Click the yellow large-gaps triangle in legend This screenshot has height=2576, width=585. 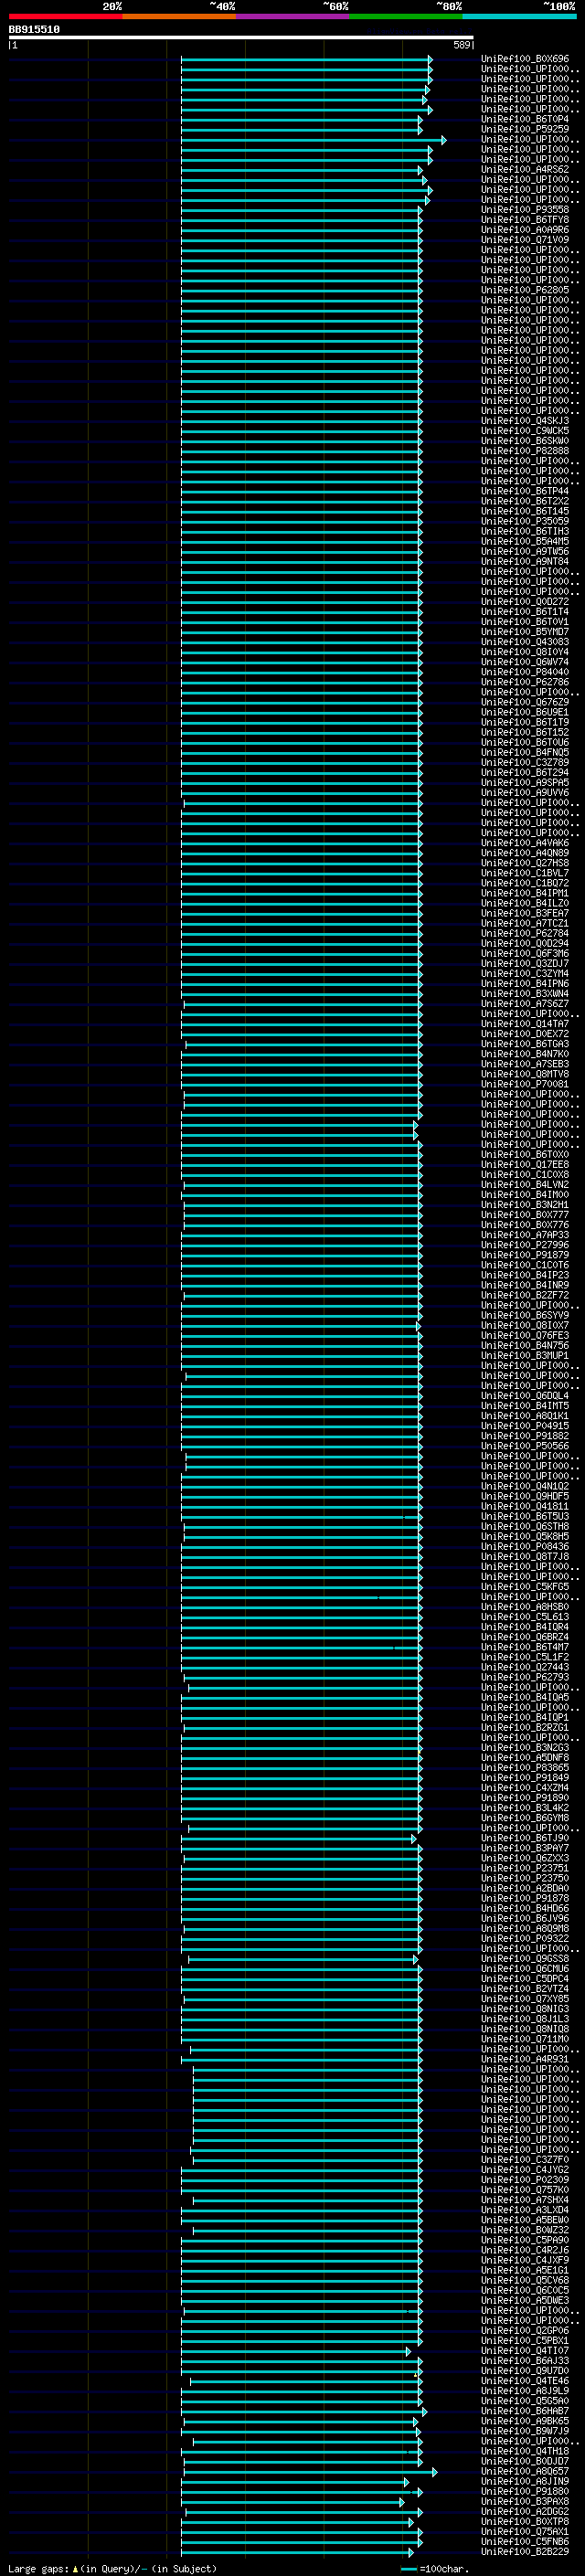[x=75, y=2568]
